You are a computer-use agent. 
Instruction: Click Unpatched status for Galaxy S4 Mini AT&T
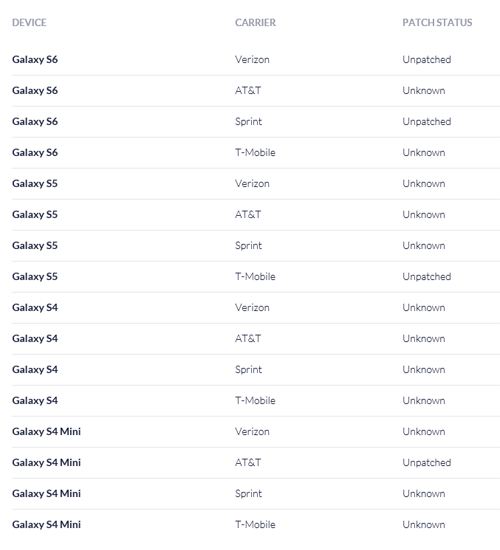tap(427, 463)
